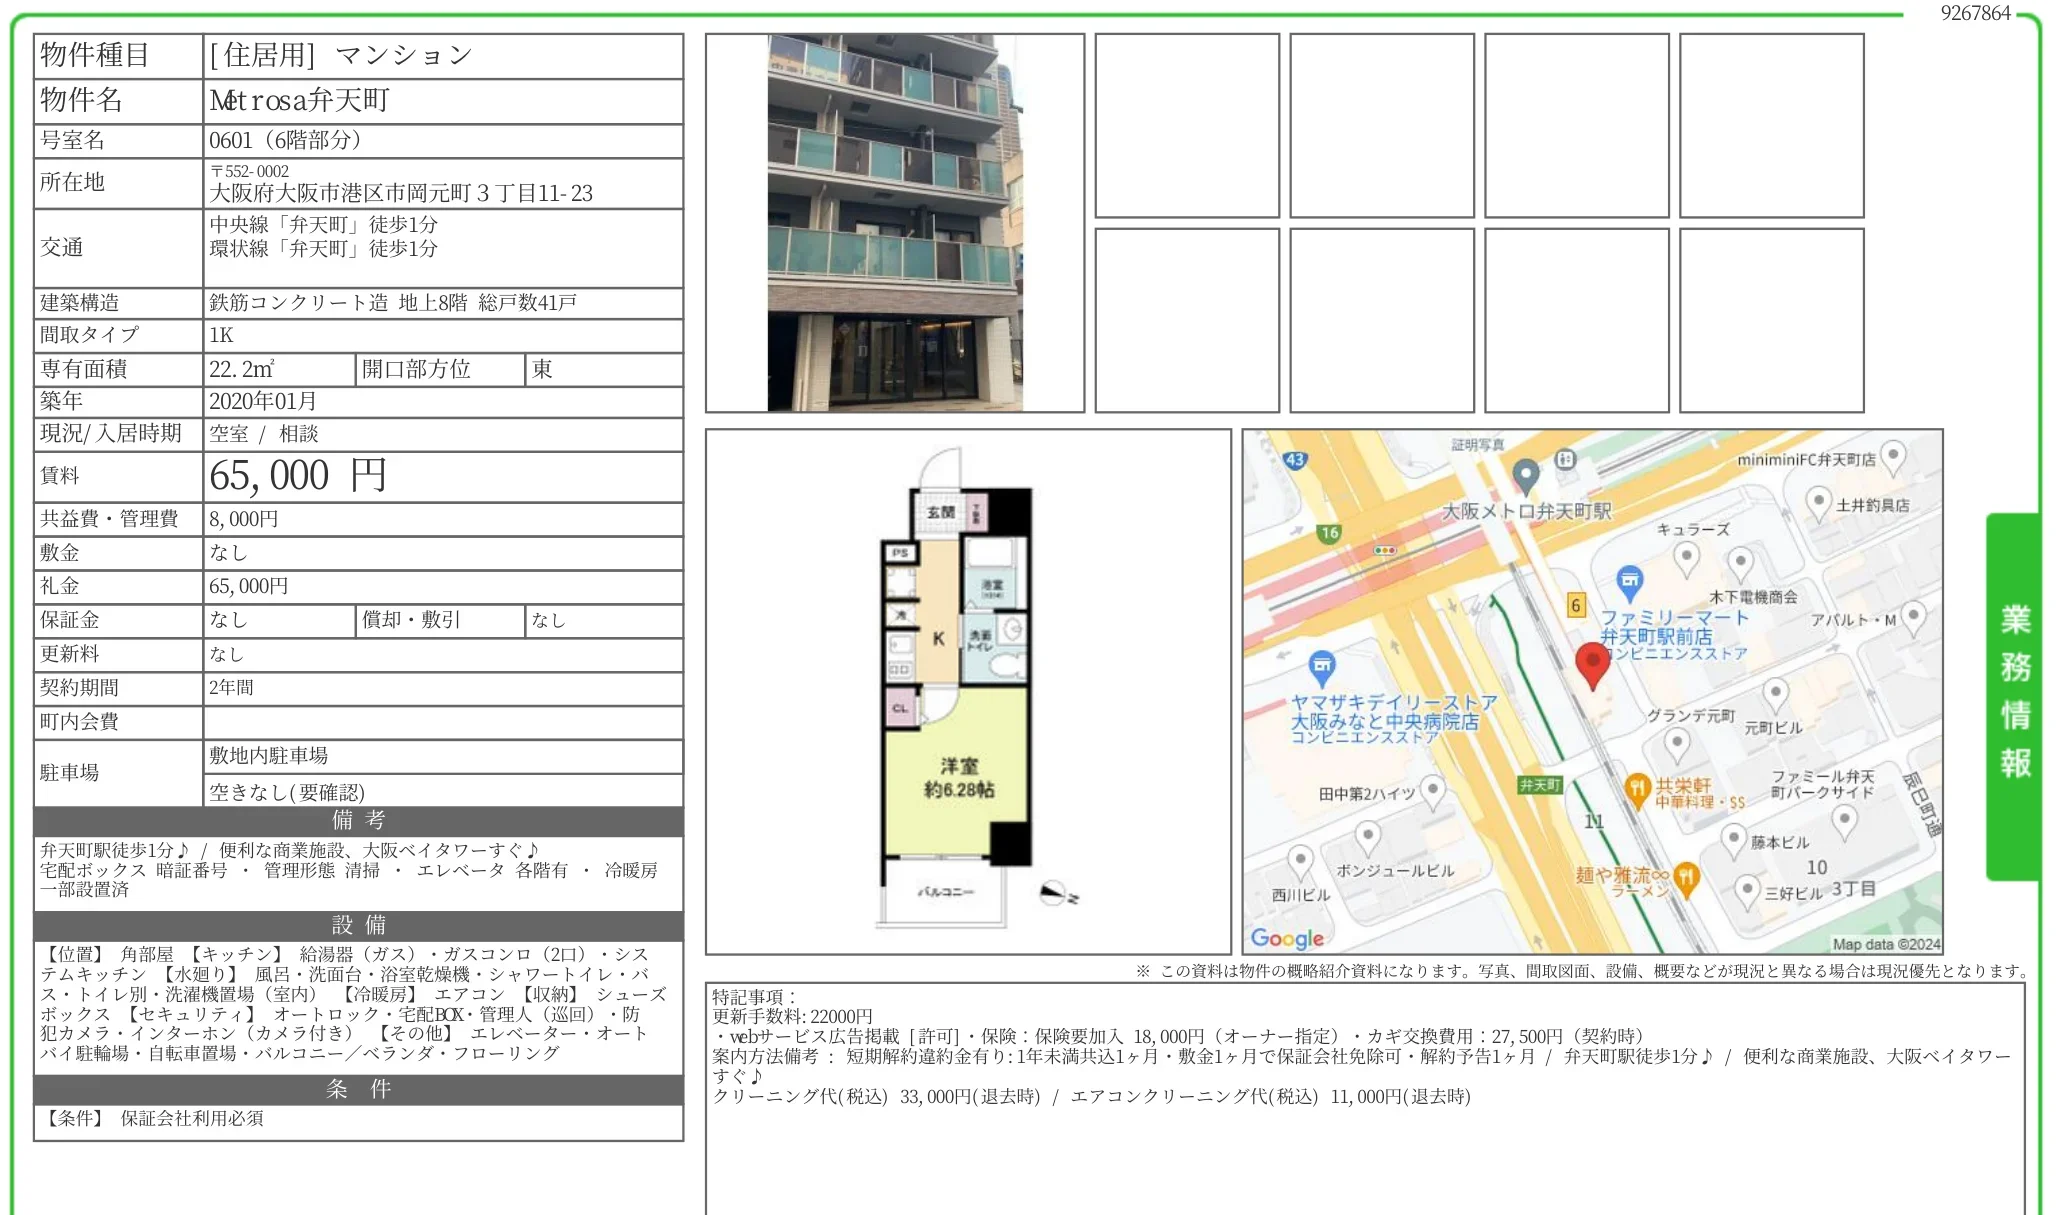Open the building exterior photo

click(x=895, y=223)
